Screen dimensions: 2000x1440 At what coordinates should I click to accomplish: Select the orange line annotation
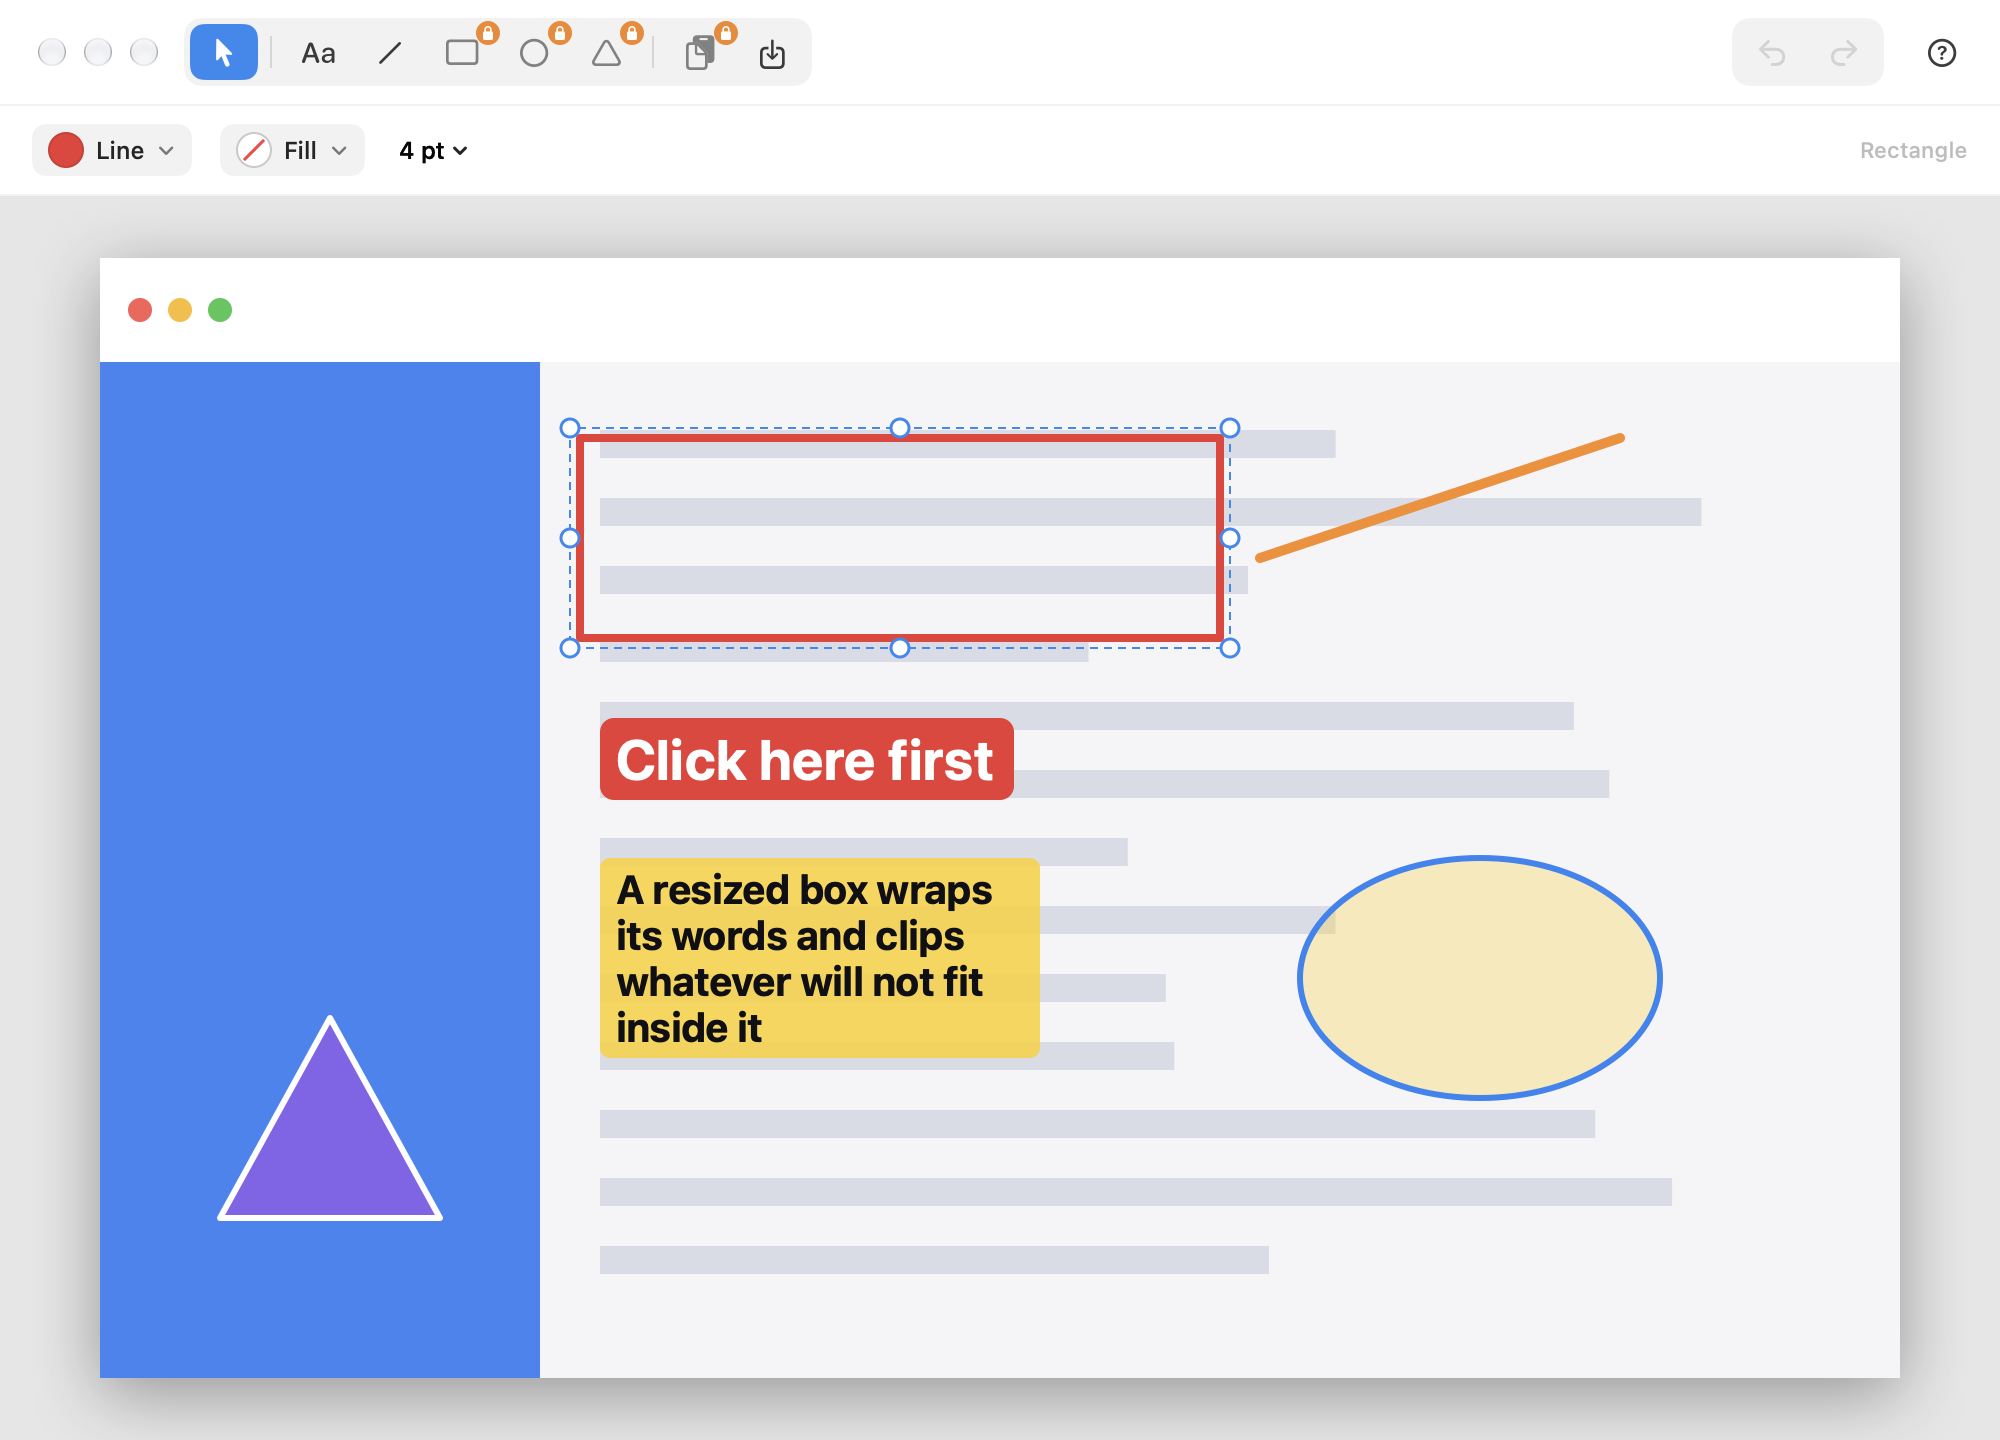(x=1440, y=497)
